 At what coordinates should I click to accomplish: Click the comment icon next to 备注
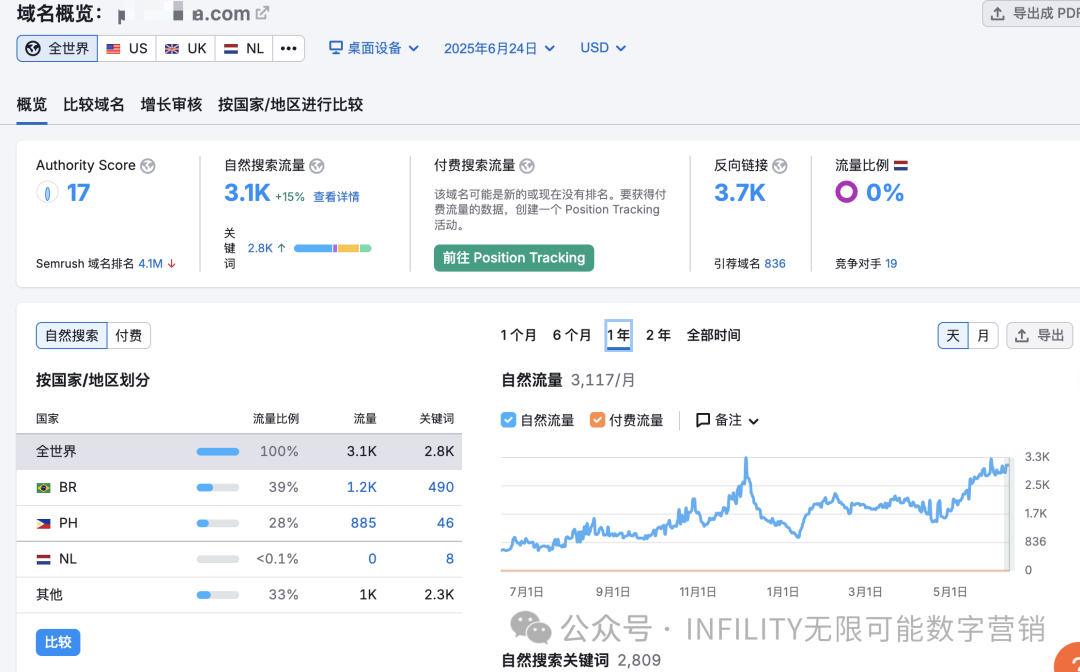coord(703,420)
